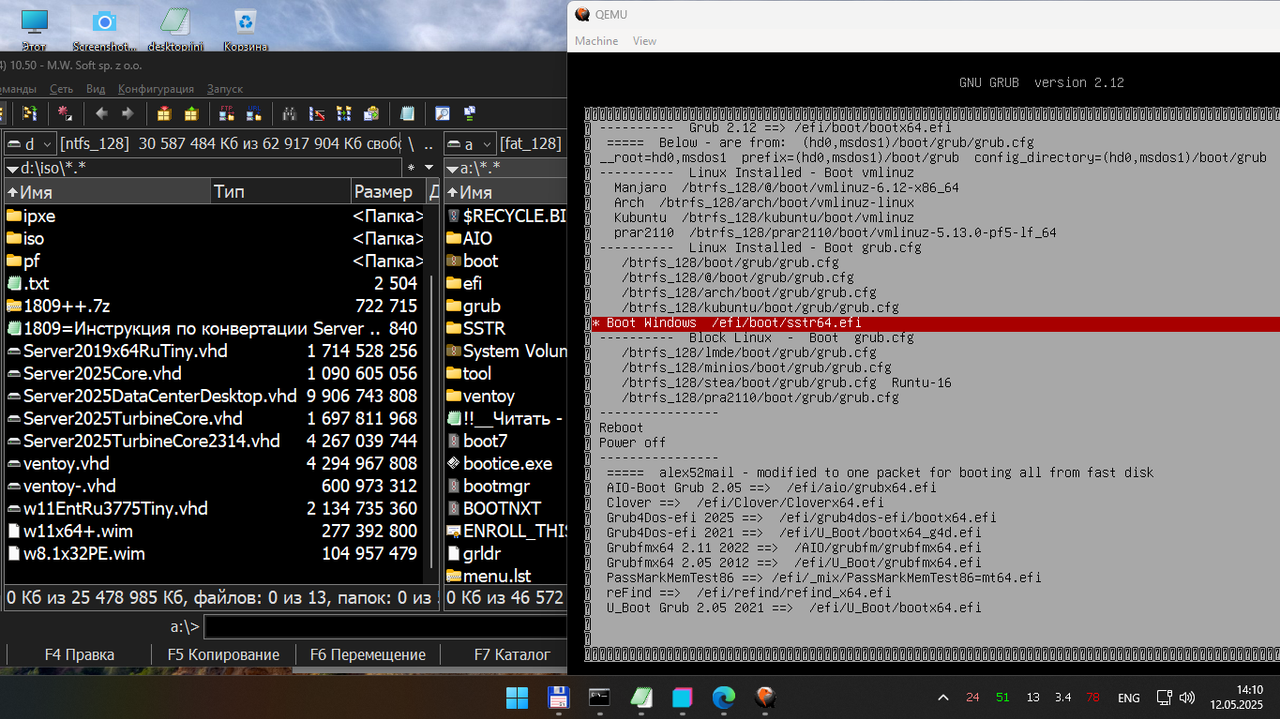The height and width of the screenshot is (719, 1280).
Task: Open the left panel drive d dropdown
Action: [x=29, y=143]
